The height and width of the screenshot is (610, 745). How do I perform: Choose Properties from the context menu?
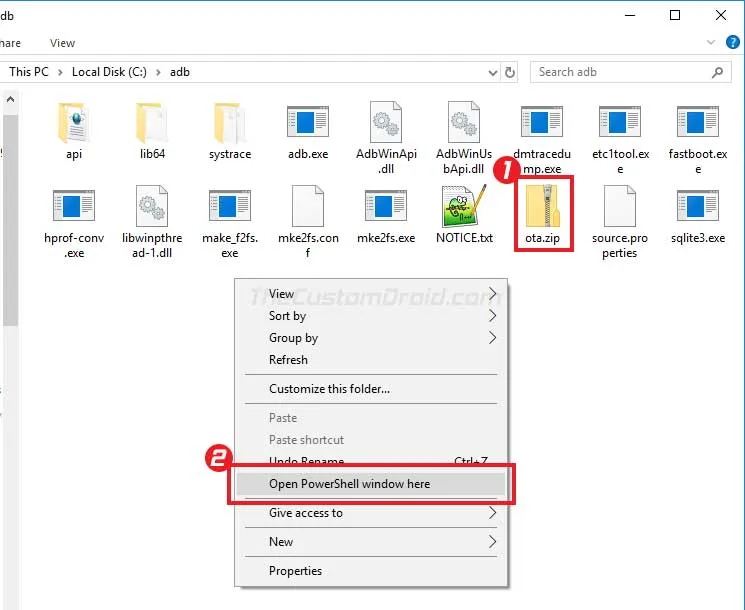point(371,571)
